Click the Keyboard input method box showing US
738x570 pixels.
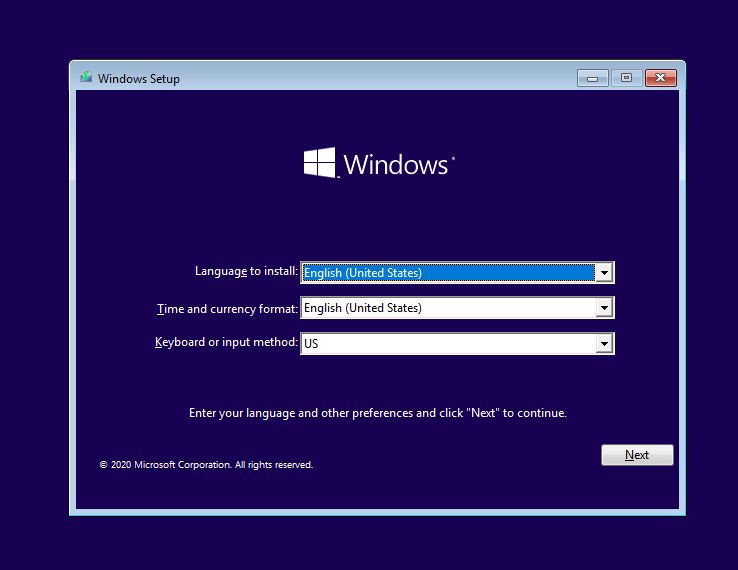[457, 344]
